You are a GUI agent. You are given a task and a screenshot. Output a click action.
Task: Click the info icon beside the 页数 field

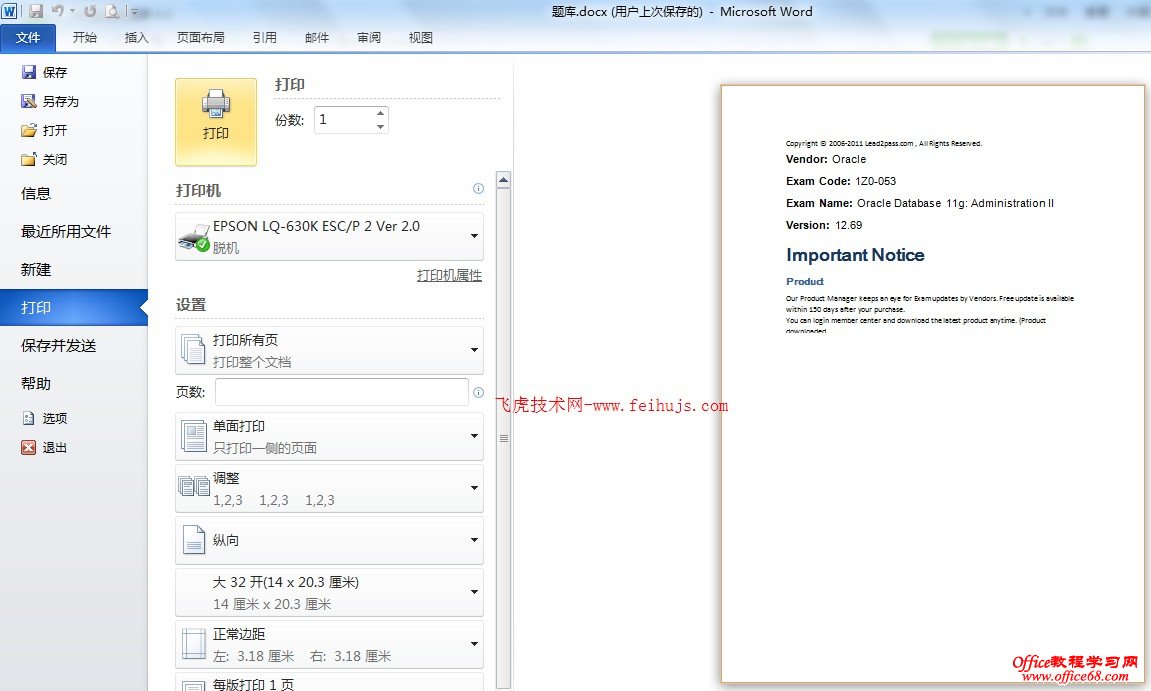point(478,392)
